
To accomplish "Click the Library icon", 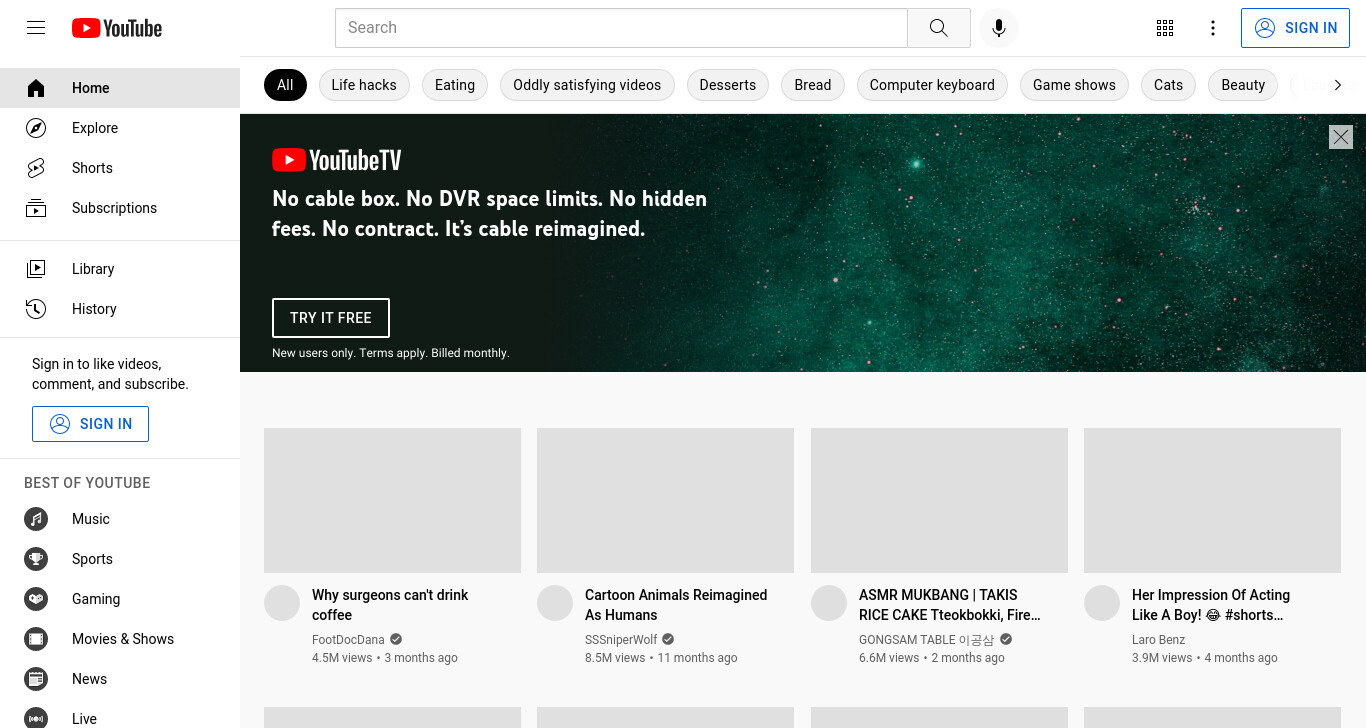I will coord(36,269).
